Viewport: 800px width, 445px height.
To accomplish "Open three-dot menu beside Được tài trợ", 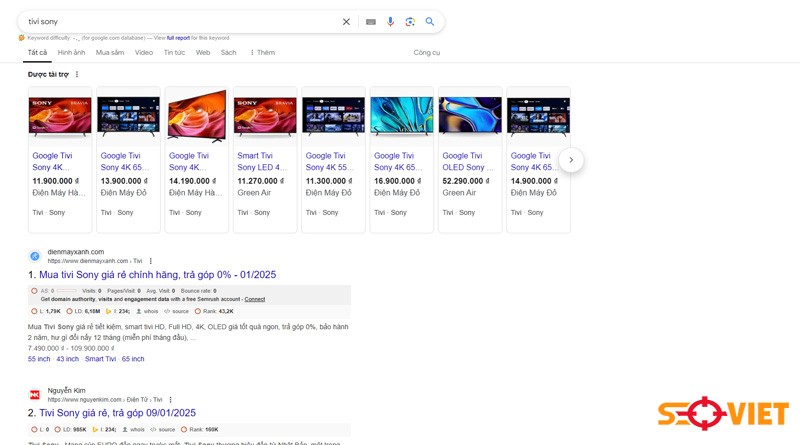I will click(77, 75).
